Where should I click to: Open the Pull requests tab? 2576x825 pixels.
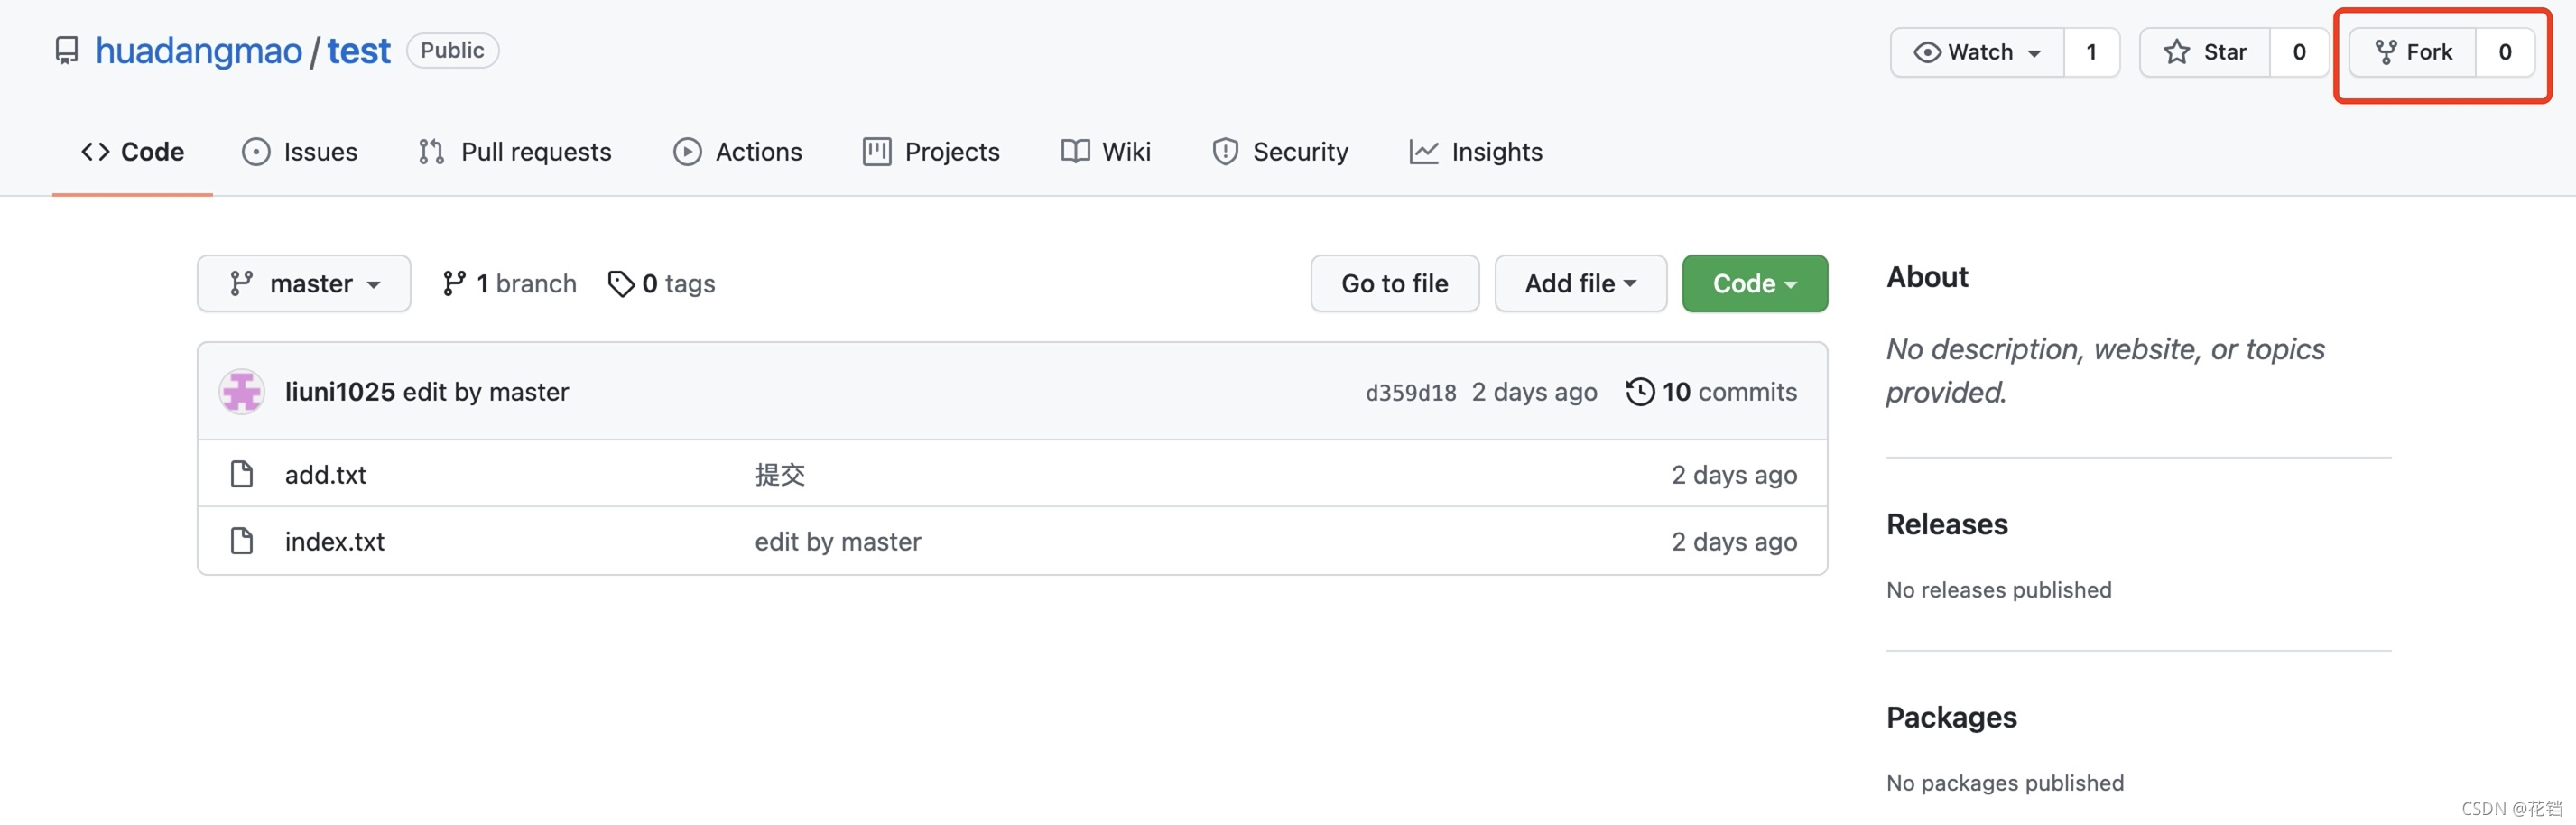tap(515, 152)
